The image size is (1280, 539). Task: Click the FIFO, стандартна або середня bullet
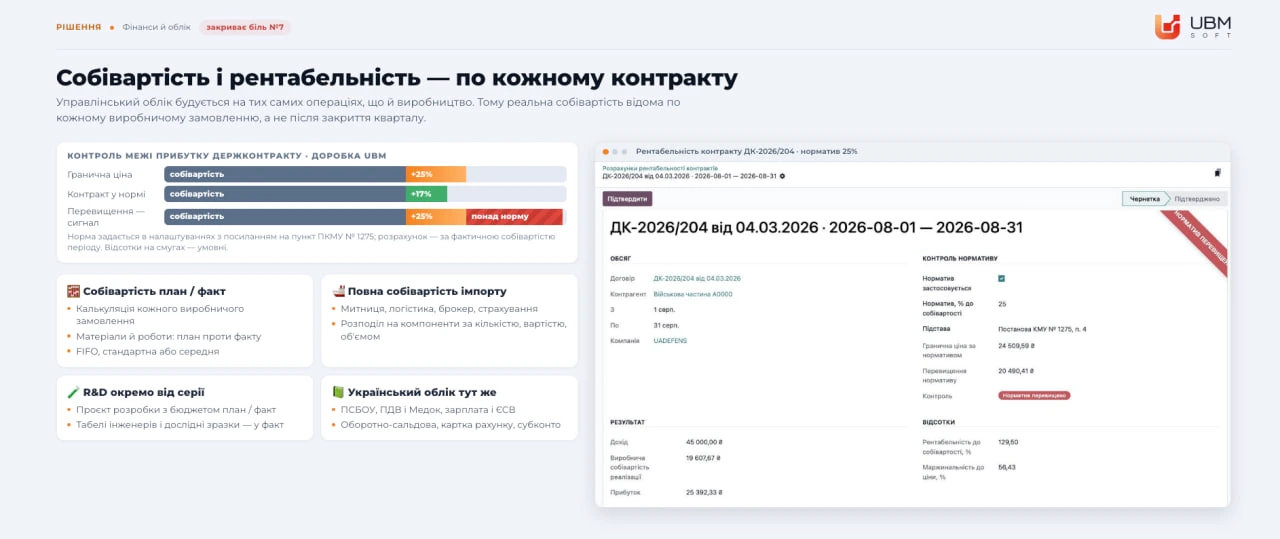point(147,351)
